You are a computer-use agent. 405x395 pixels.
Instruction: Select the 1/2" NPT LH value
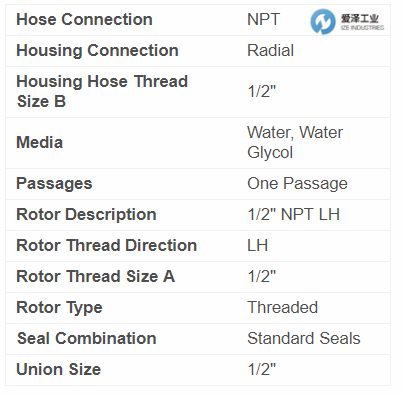(294, 214)
